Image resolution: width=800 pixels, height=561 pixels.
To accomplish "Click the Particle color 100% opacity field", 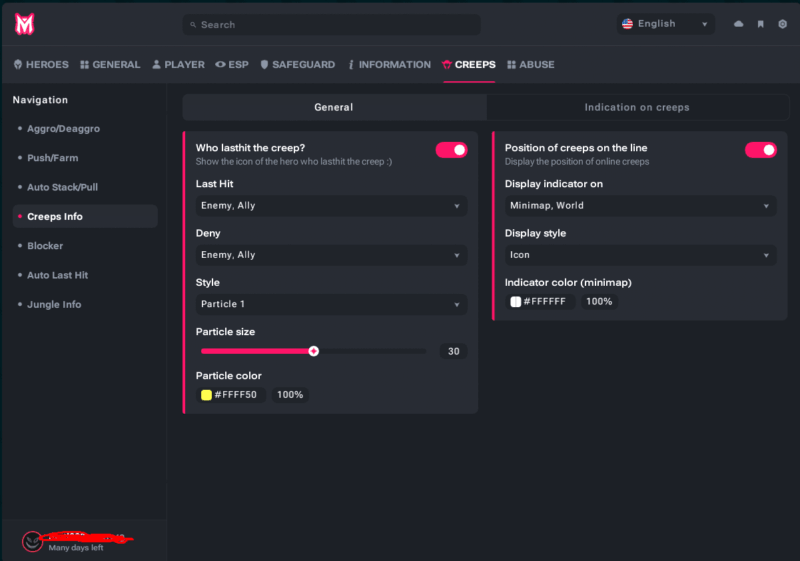I will tap(290, 395).
